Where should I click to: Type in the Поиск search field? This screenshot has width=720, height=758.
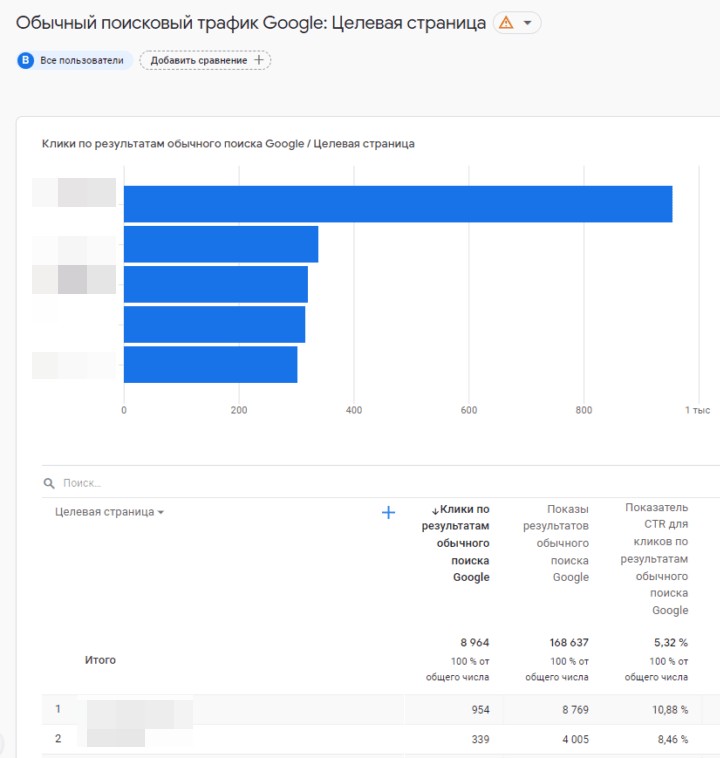[x=200, y=483]
